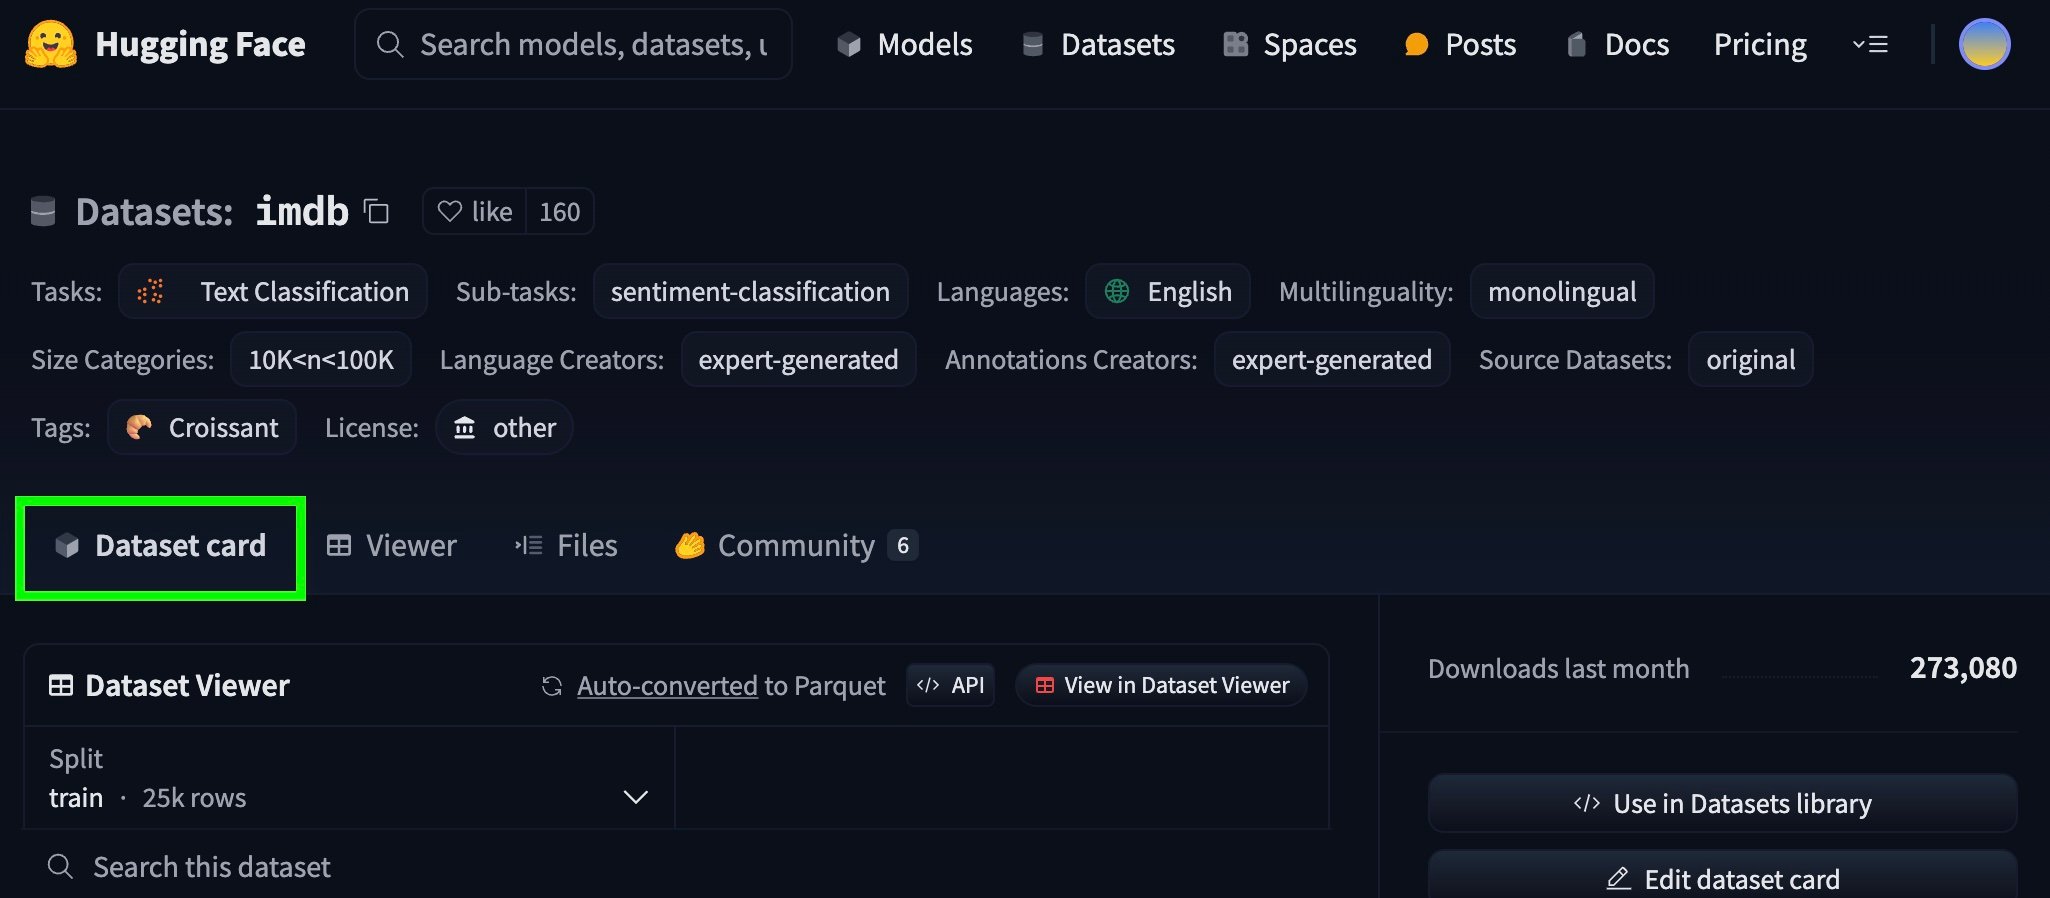Open Pricing in the top navigation

coord(1760,44)
